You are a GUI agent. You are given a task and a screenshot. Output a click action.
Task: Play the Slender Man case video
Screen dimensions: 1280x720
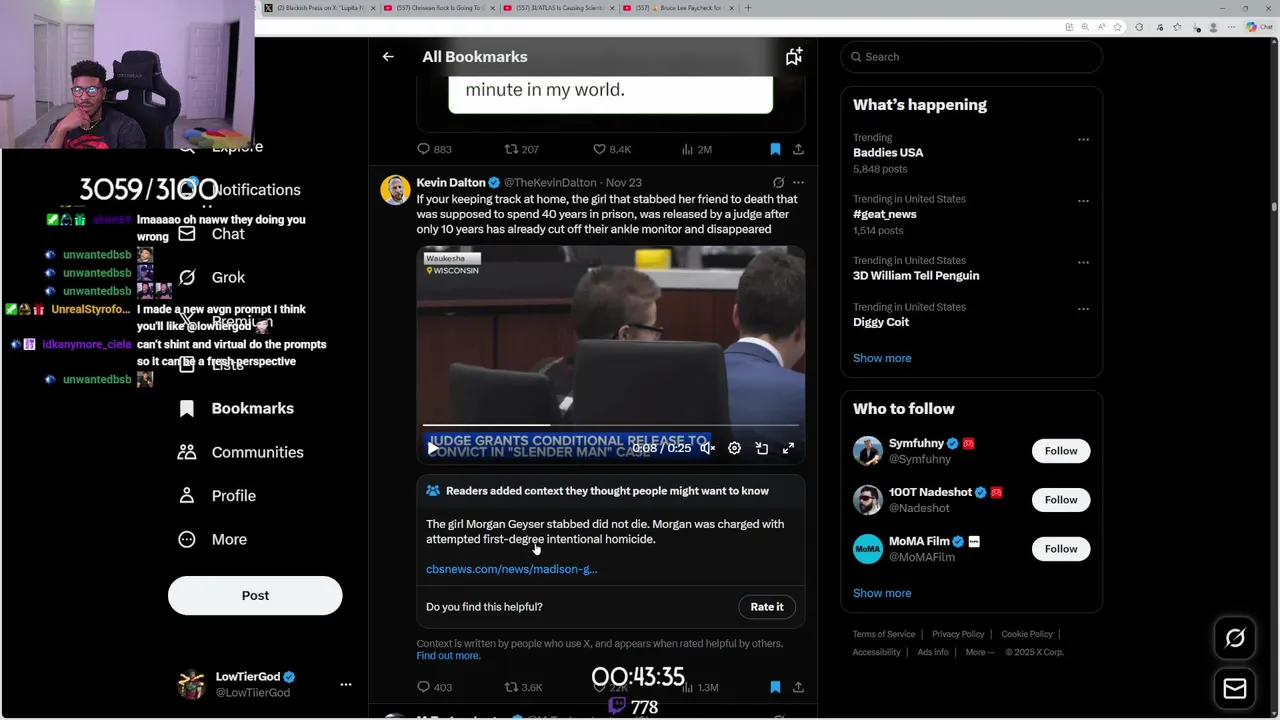432,448
